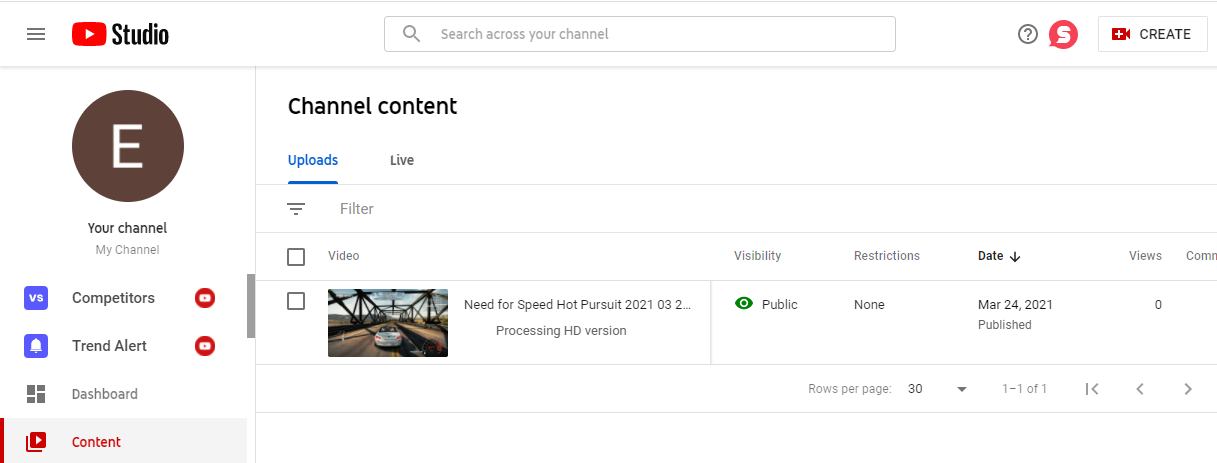This screenshot has width=1217, height=463.
Task: Tick the select-all checkbox in header
Action: [x=296, y=257]
